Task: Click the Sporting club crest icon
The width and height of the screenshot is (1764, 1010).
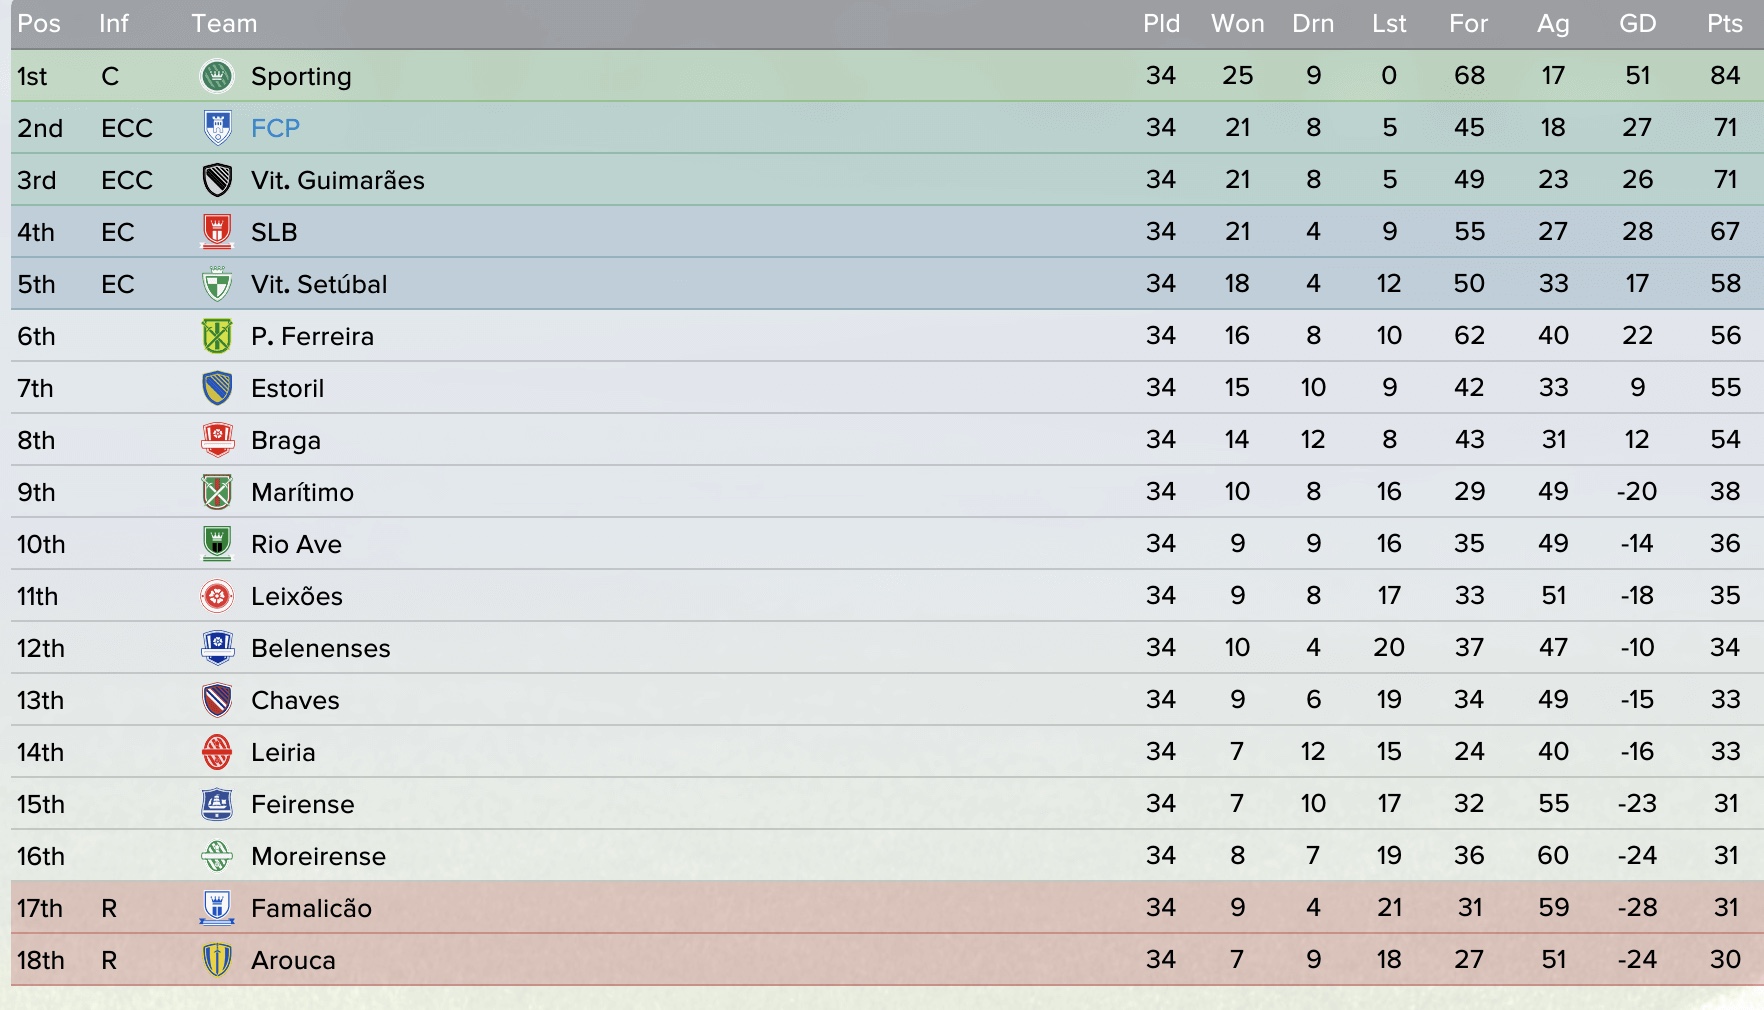Action: click(x=217, y=76)
